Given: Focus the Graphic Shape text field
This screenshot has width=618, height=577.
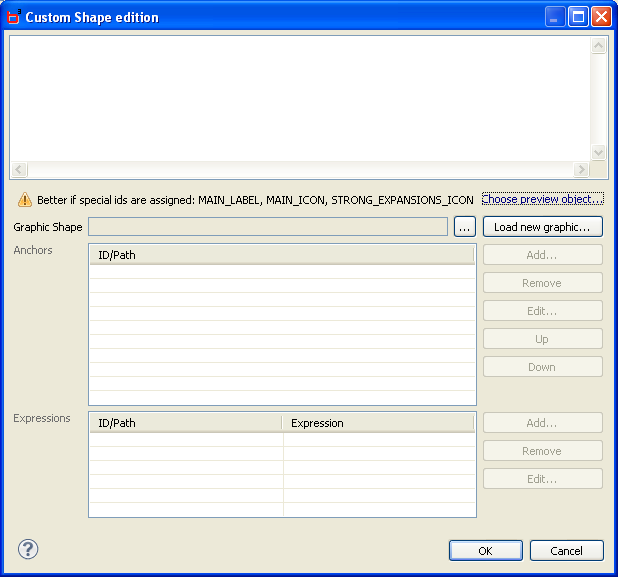Looking at the screenshot, I should pos(268,227).
